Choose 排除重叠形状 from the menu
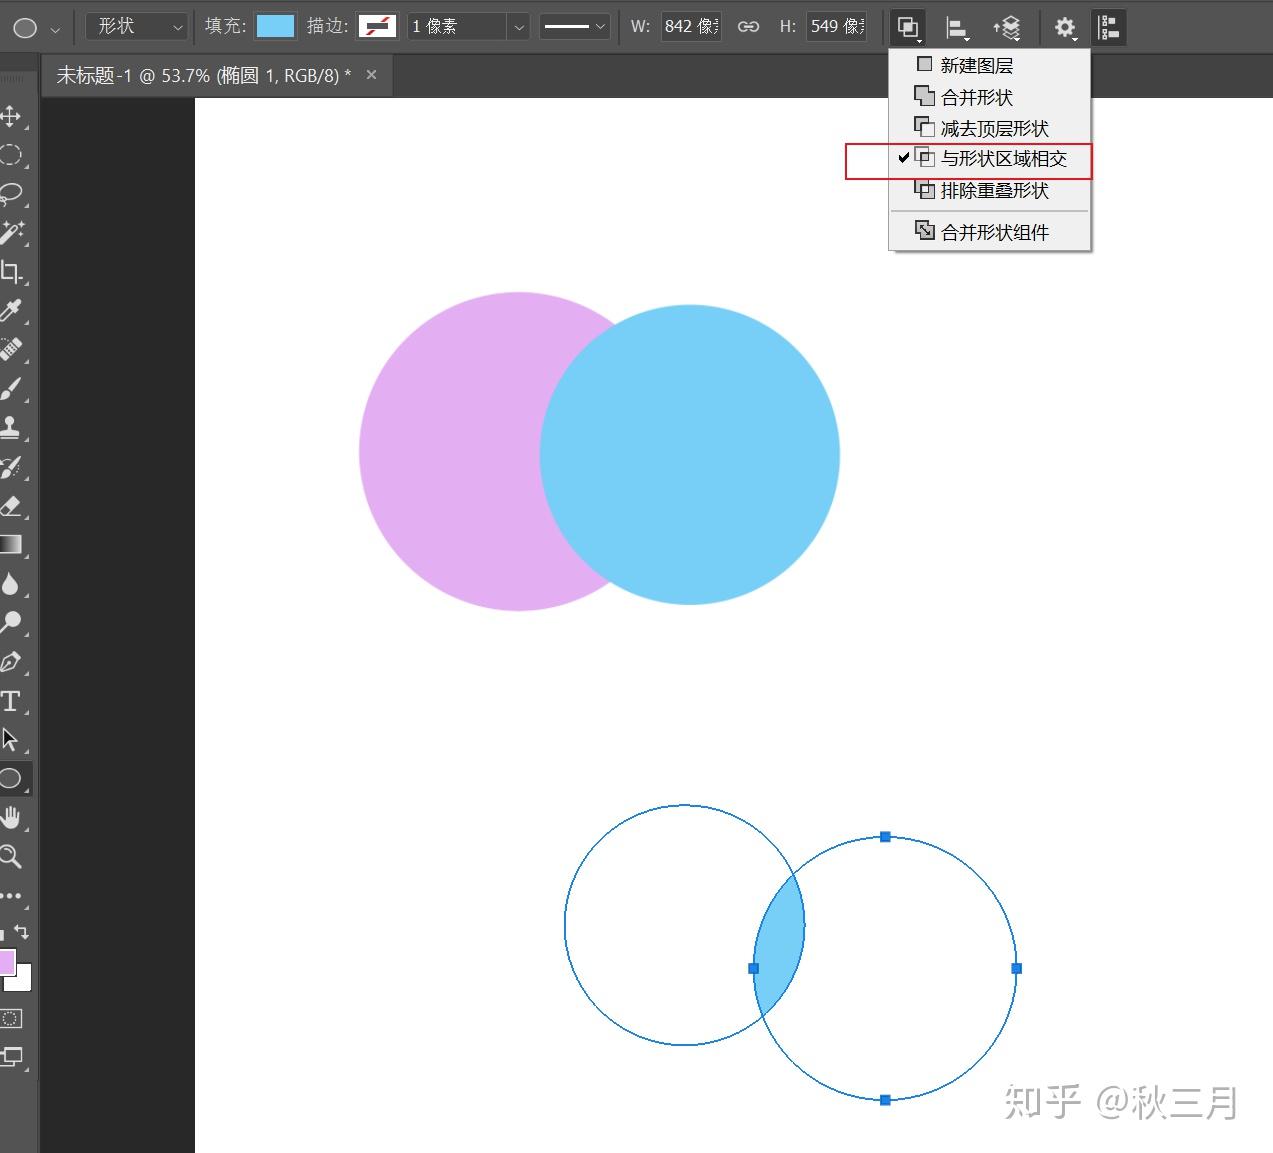 click(x=994, y=190)
